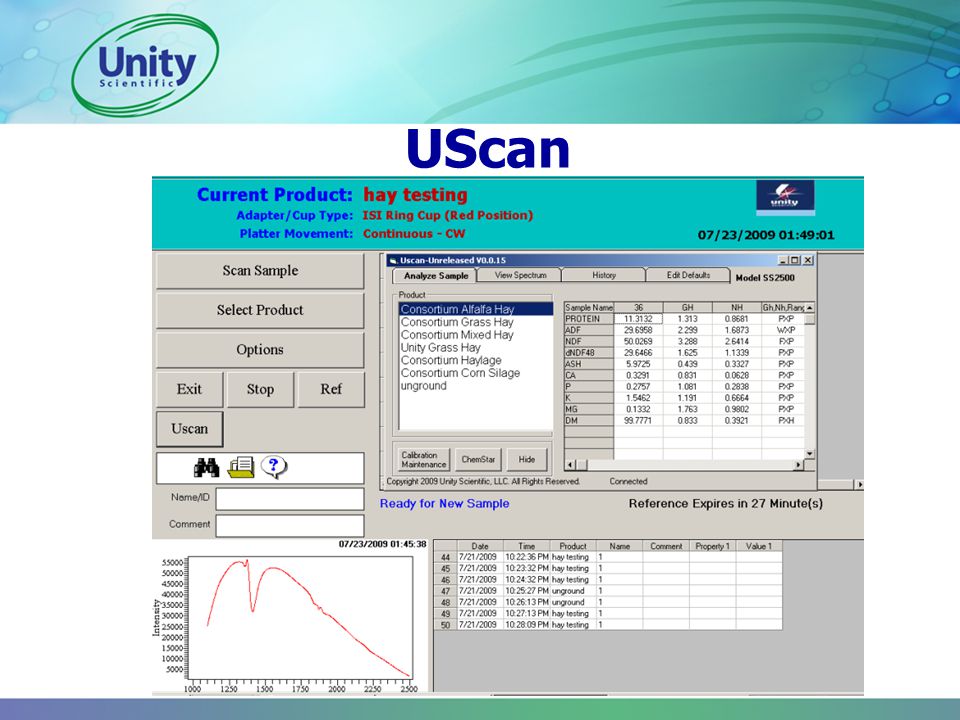The image size is (960, 720).
Task: Click the Scan Sample button
Action: (260, 271)
